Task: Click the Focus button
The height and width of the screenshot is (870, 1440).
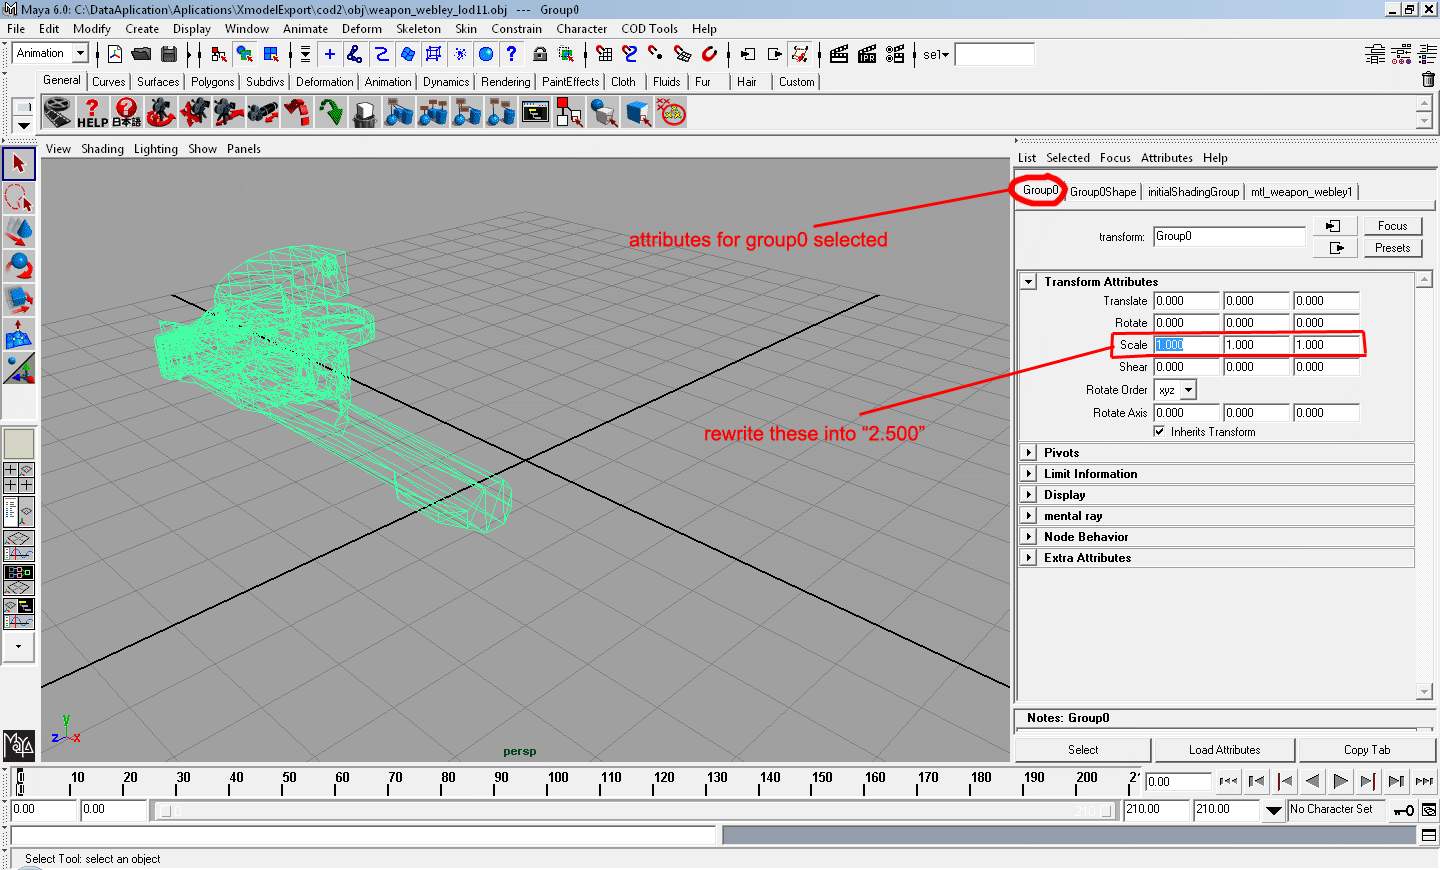Action: click(1392, 226)
